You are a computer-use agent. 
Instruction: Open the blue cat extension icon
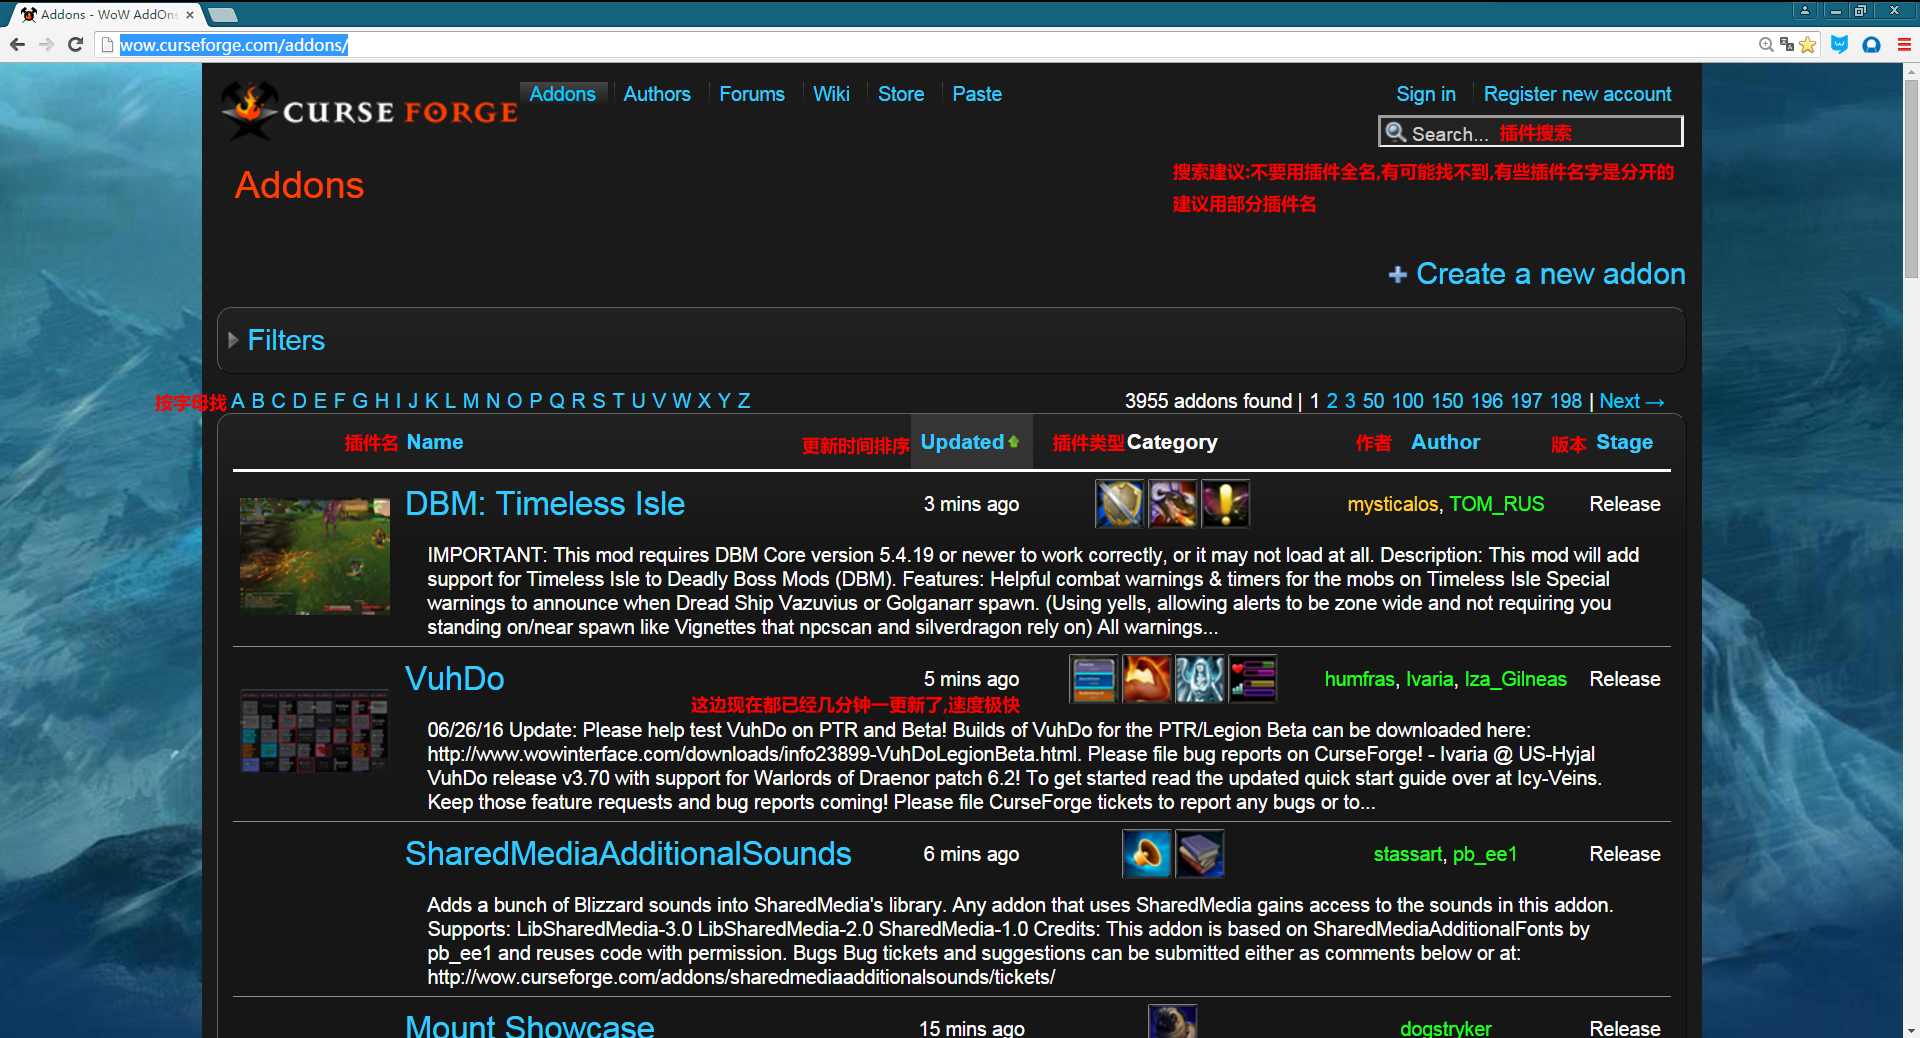(1839, 44)
